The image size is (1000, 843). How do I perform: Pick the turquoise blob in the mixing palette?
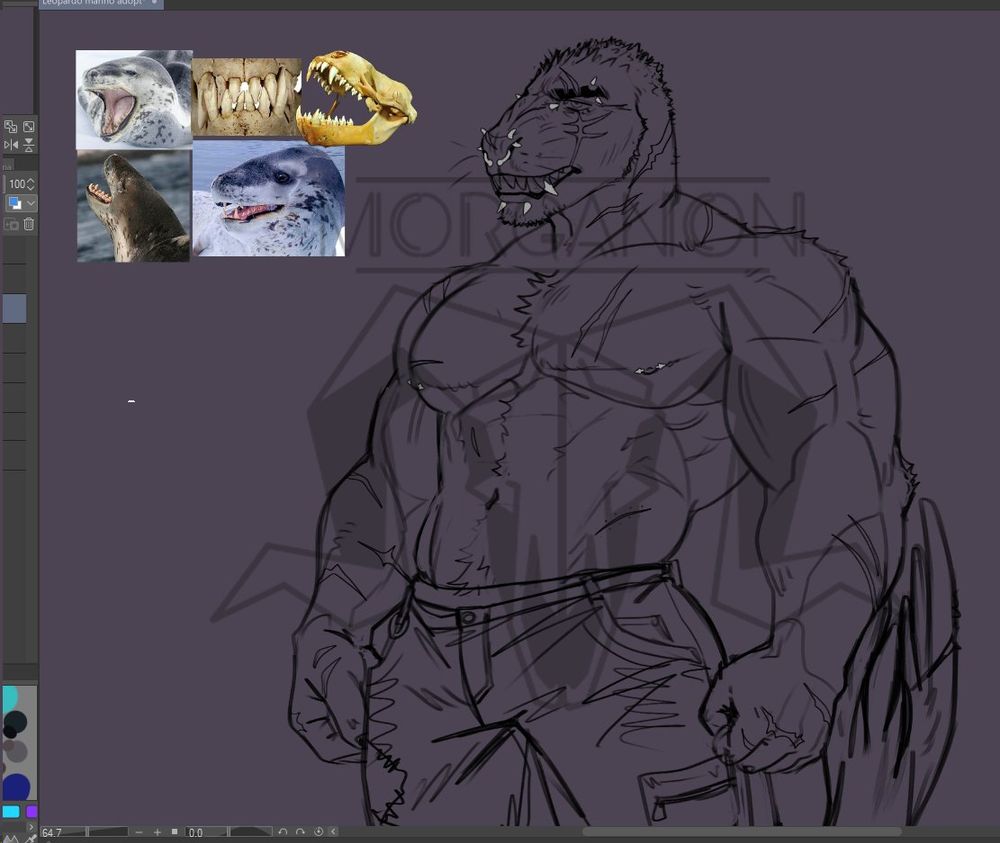point(9,699)
